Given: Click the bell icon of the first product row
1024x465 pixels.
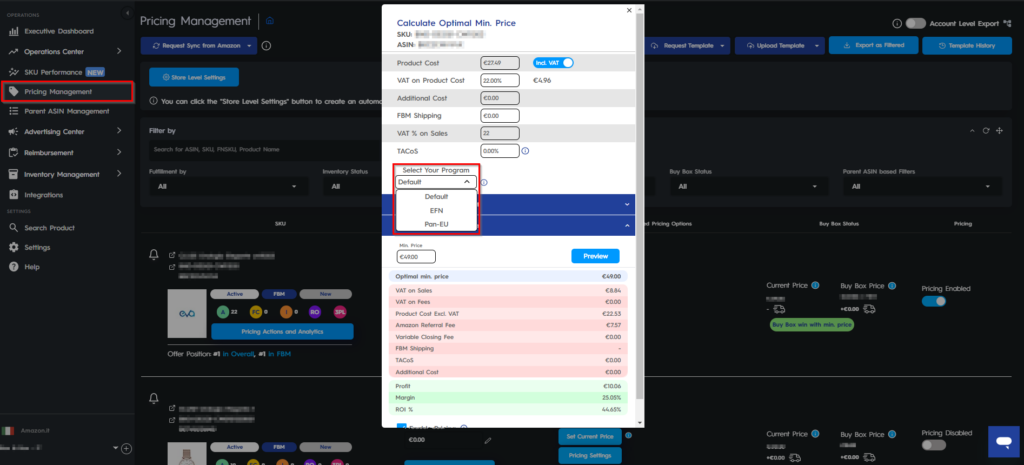Looking at the screenshot, I should [x=154, y=254].
